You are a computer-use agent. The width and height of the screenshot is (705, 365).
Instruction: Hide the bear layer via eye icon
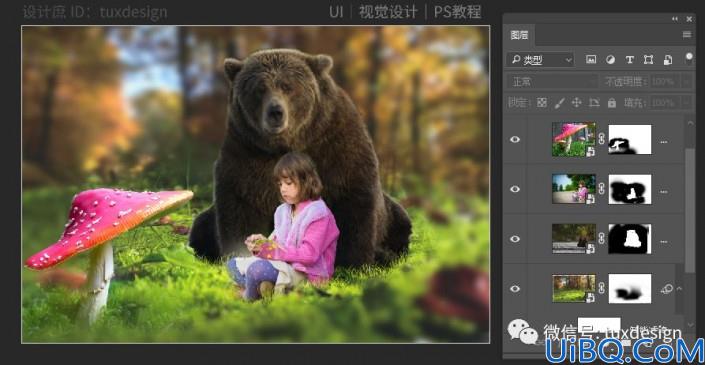coord(515,239)
